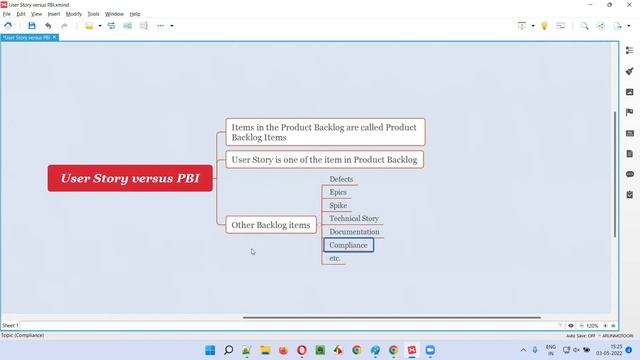Viewport: 640px width, 360px height.
Task: Select the Spike subtopic
Action: click(338, 205)
